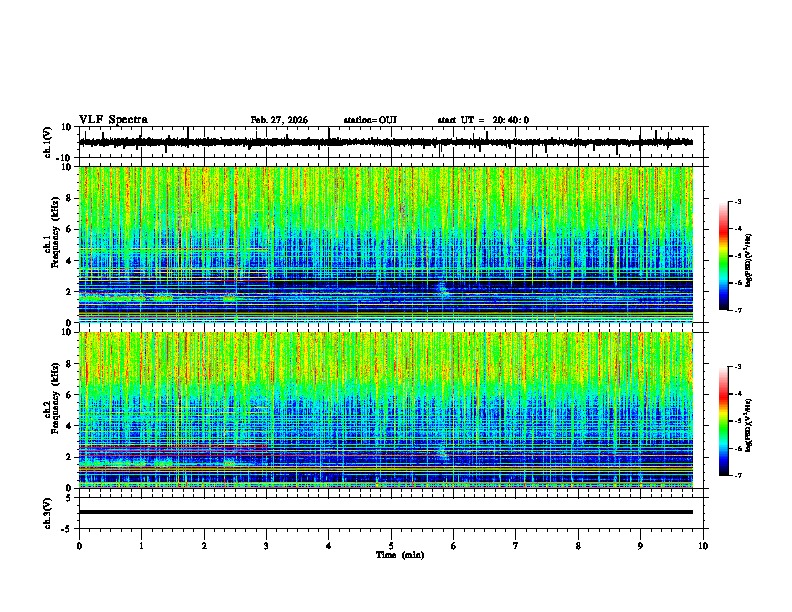Click the time axis tick label 3
Image resolution: width=792 pixels, height=612 pixels.
(x=266, y=546)
